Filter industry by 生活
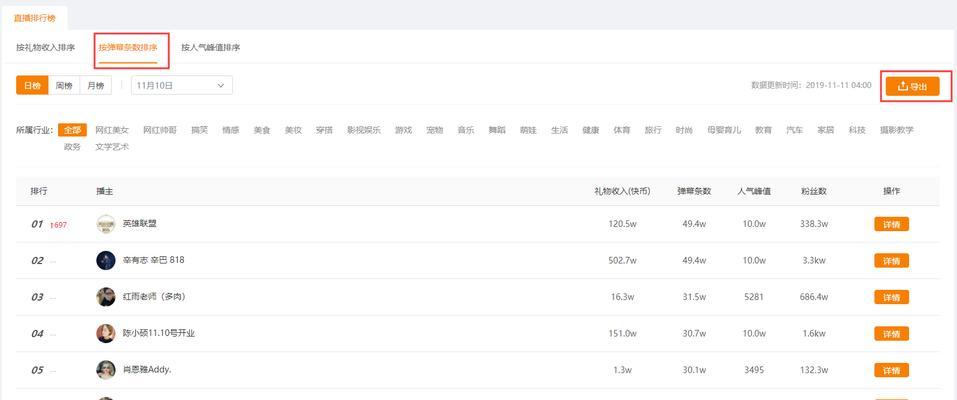 pyautogui.click(x=560, y=130)
